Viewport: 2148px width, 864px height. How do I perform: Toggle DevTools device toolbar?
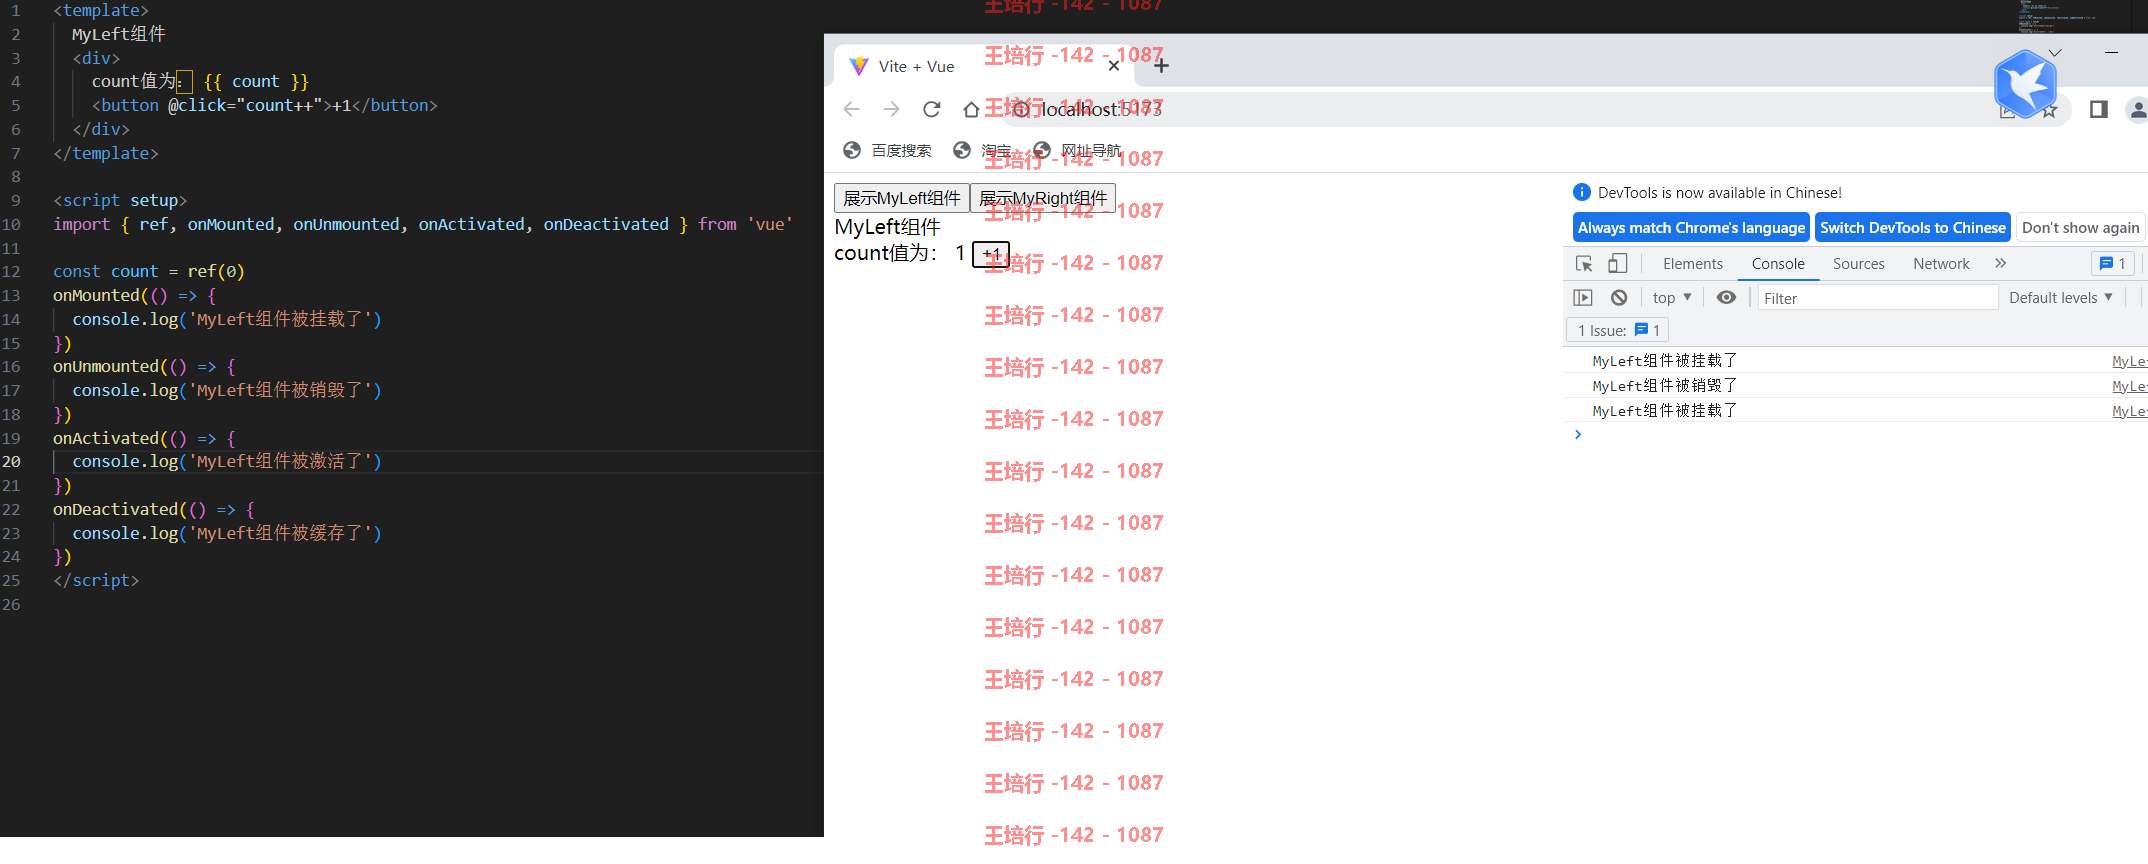[x=1618, y=264]
